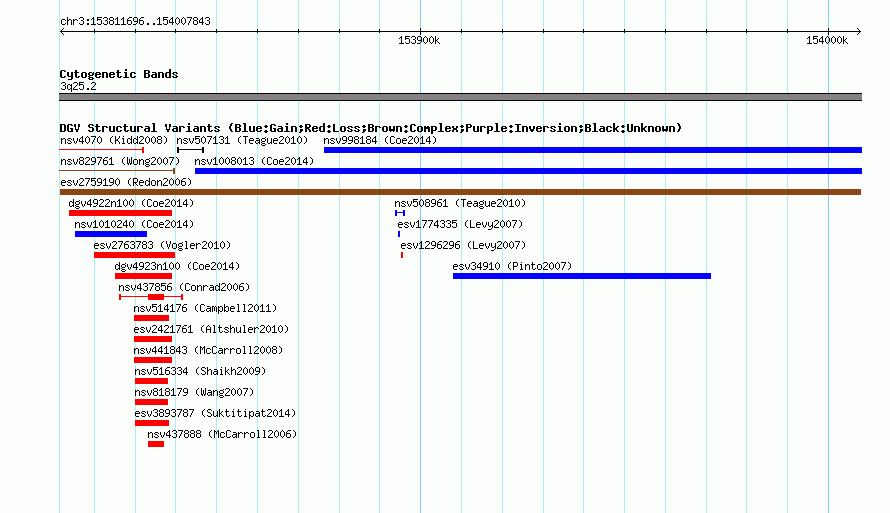Open the nsv437856 (Conrad2006) label
The image size is (890, 513).
point(184,287)
